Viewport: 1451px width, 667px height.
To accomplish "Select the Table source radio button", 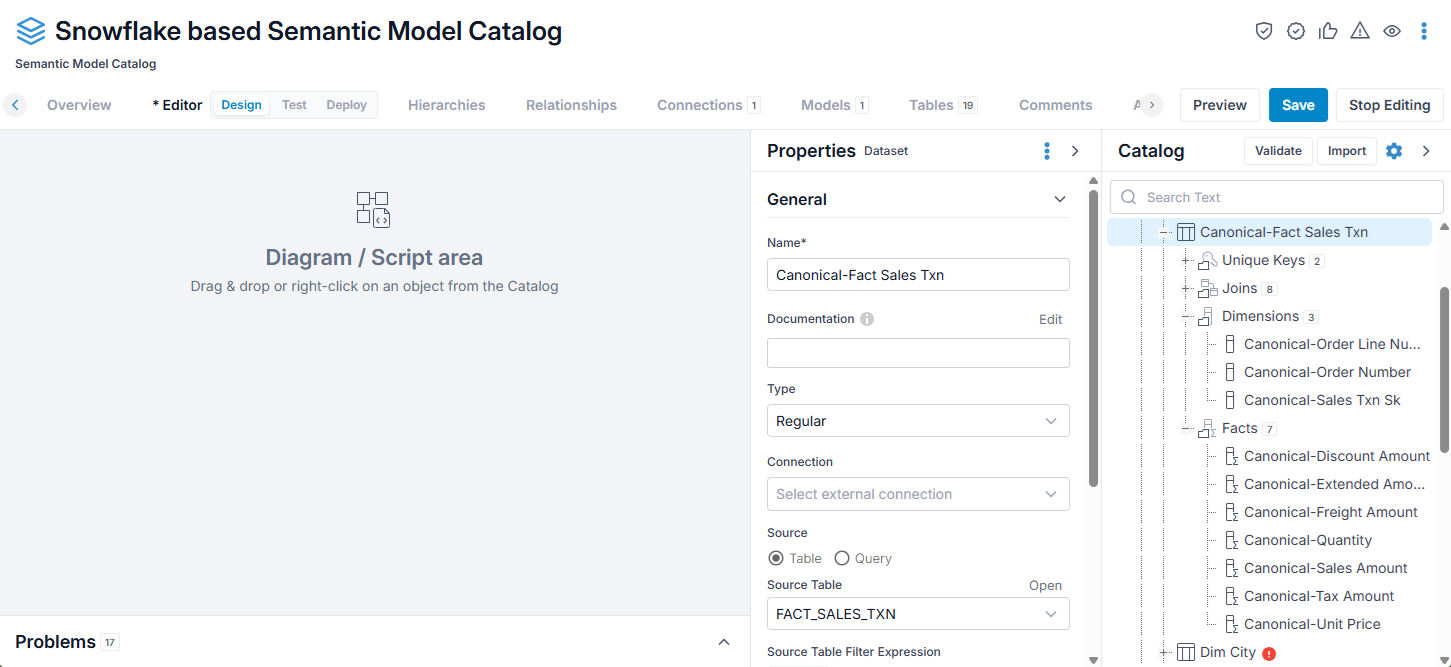I will coord(776,558).
